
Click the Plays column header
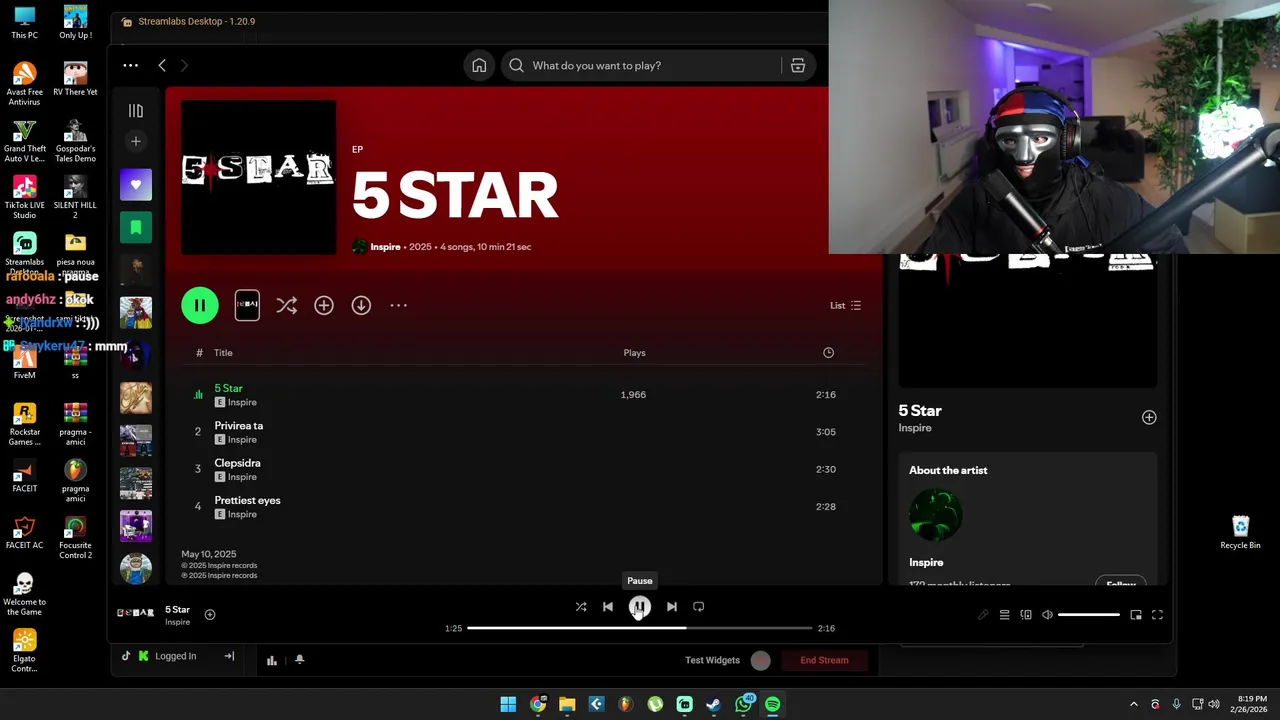634,353
